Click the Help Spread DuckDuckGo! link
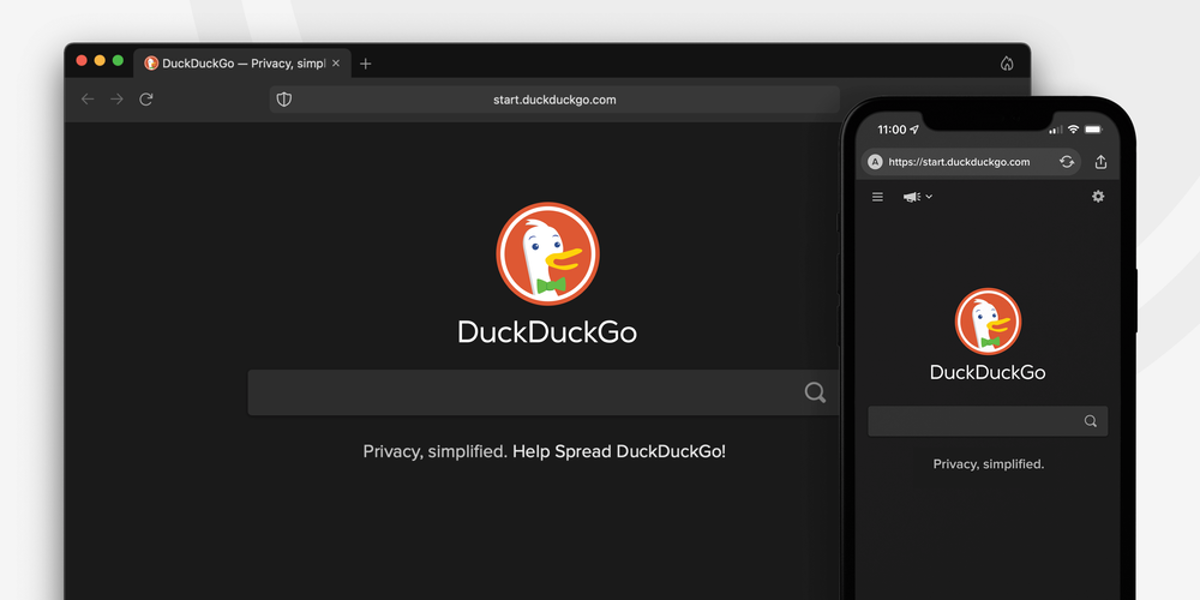 (x=619, y=451)
